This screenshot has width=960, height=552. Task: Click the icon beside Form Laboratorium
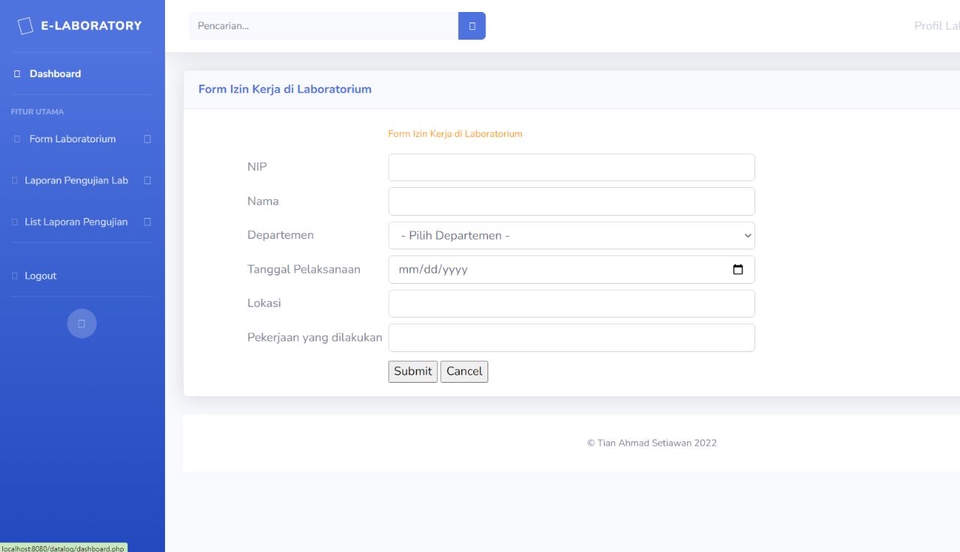pos(17,139)
